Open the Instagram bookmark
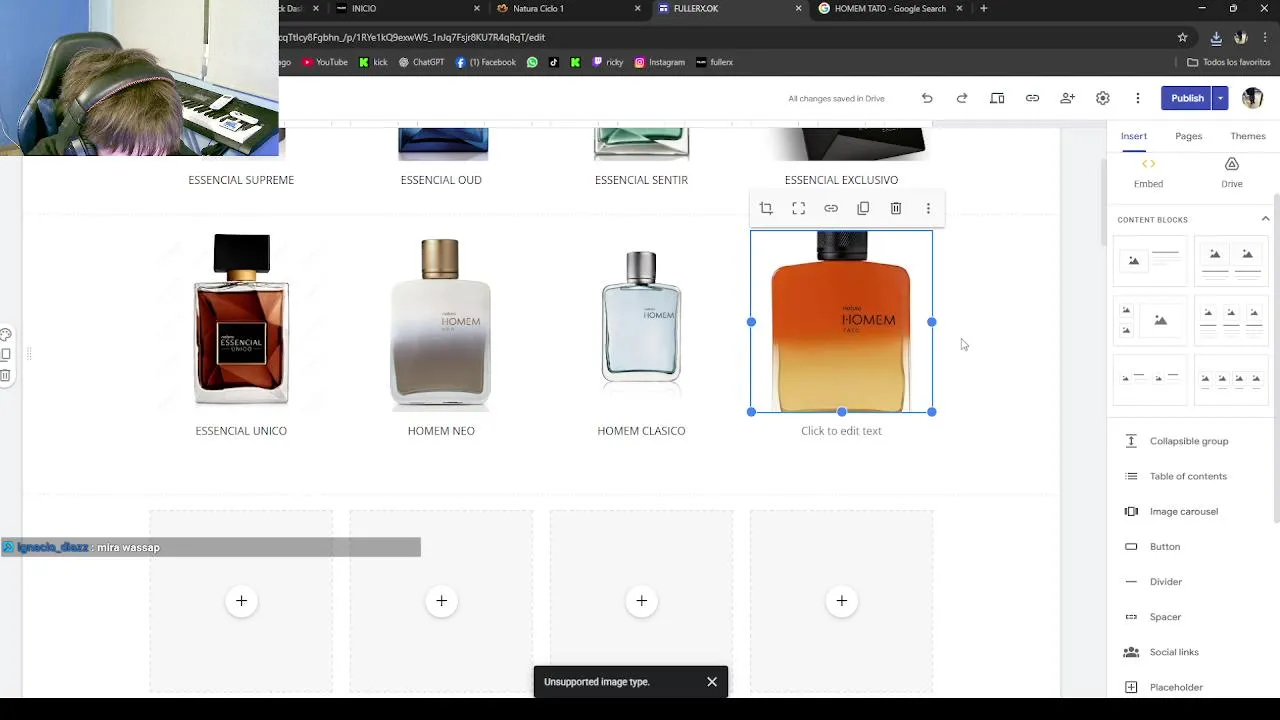Viewport: 1280px width, 720px height. point(660,62)
